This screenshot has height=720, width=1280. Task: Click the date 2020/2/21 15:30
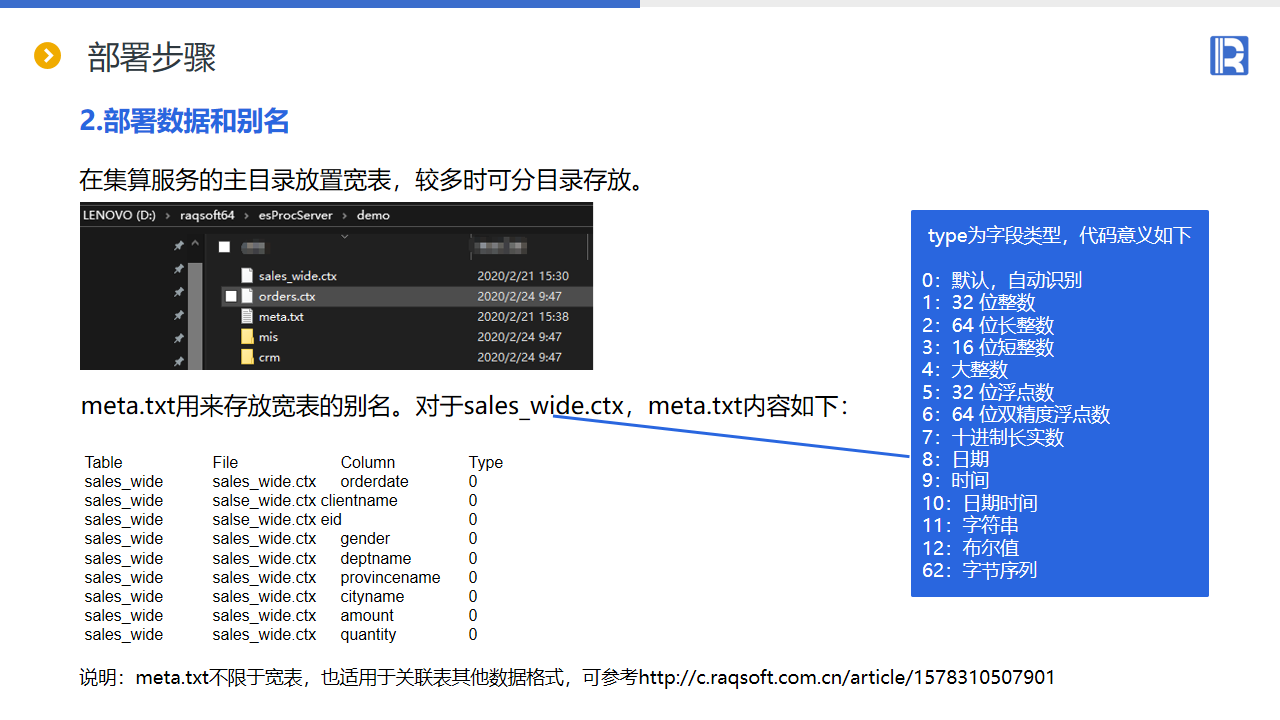(x=523, y=276)
